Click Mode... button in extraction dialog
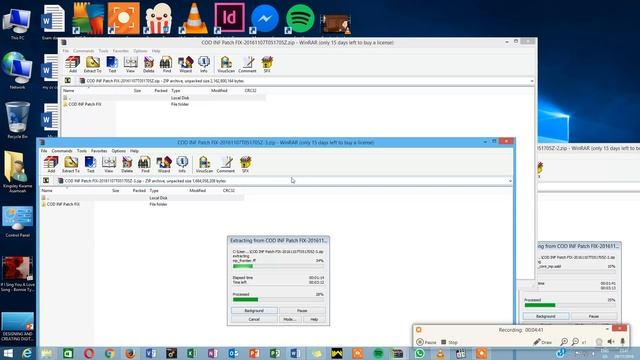This screenshot has width=640, height=360. [x=289, y=319]
